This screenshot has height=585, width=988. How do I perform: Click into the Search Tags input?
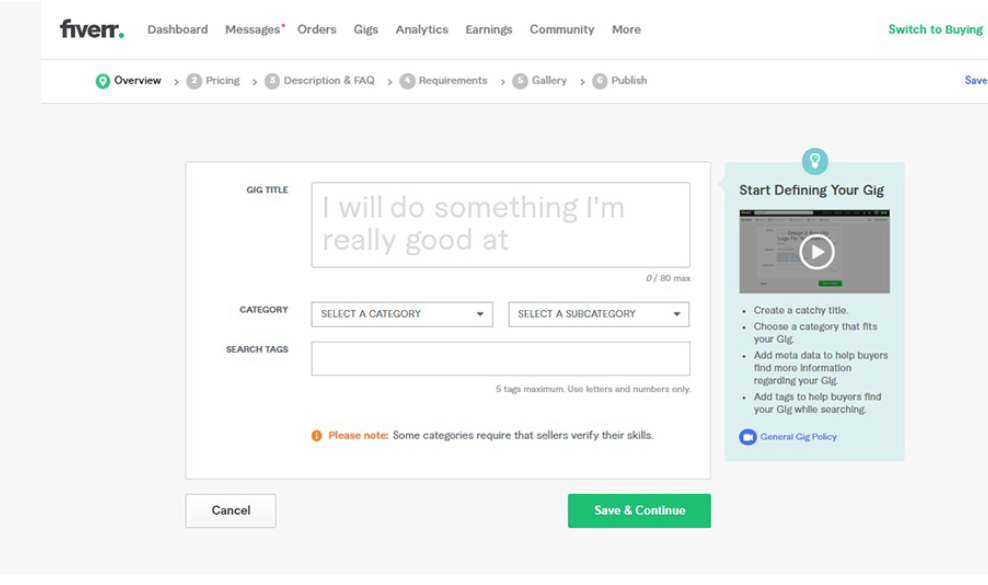500,359
